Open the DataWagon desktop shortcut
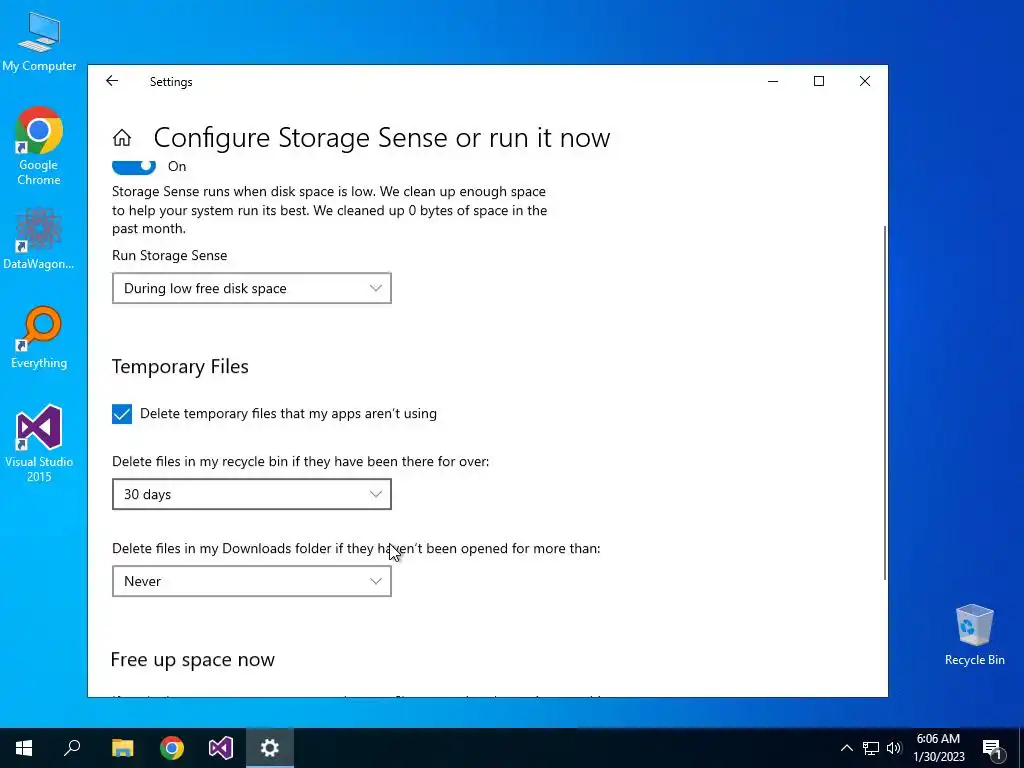The height and width of the screenshot is (768, 1024). pos(39,231)
